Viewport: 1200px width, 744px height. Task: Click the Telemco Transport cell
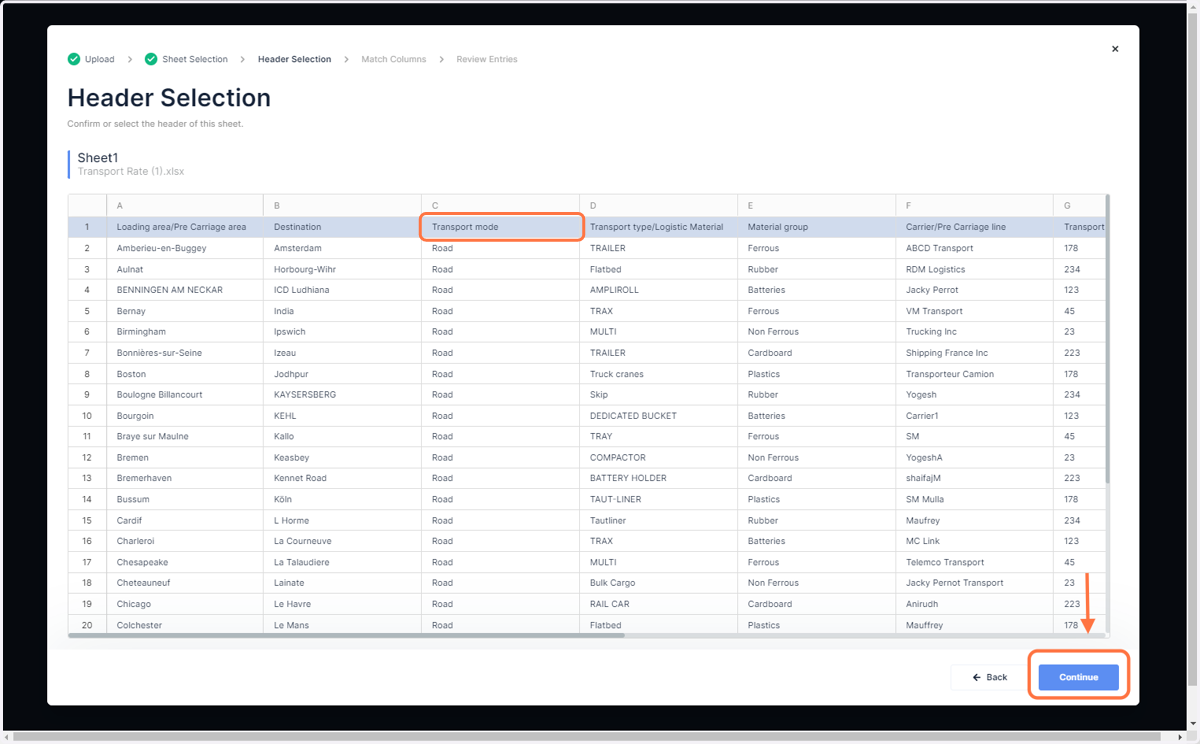click(974, 562)
